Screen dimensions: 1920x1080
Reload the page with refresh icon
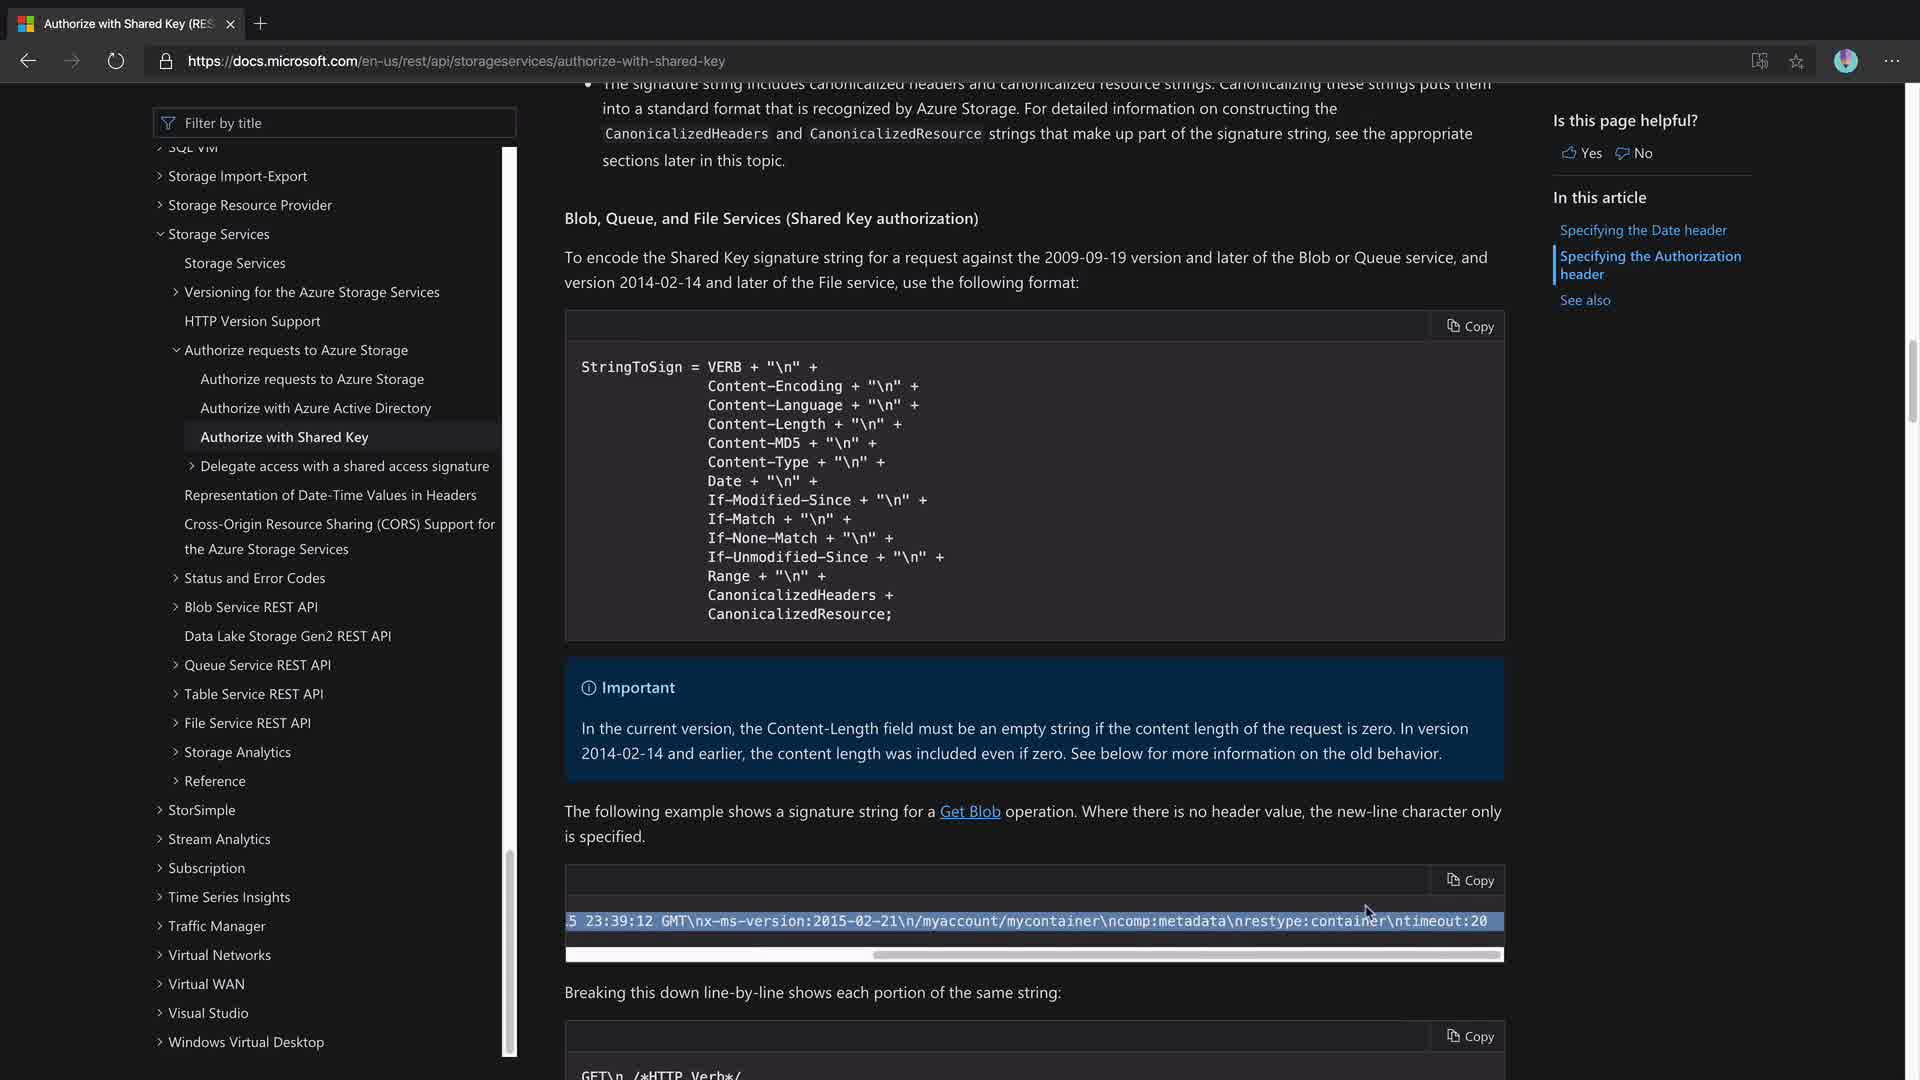116,61
